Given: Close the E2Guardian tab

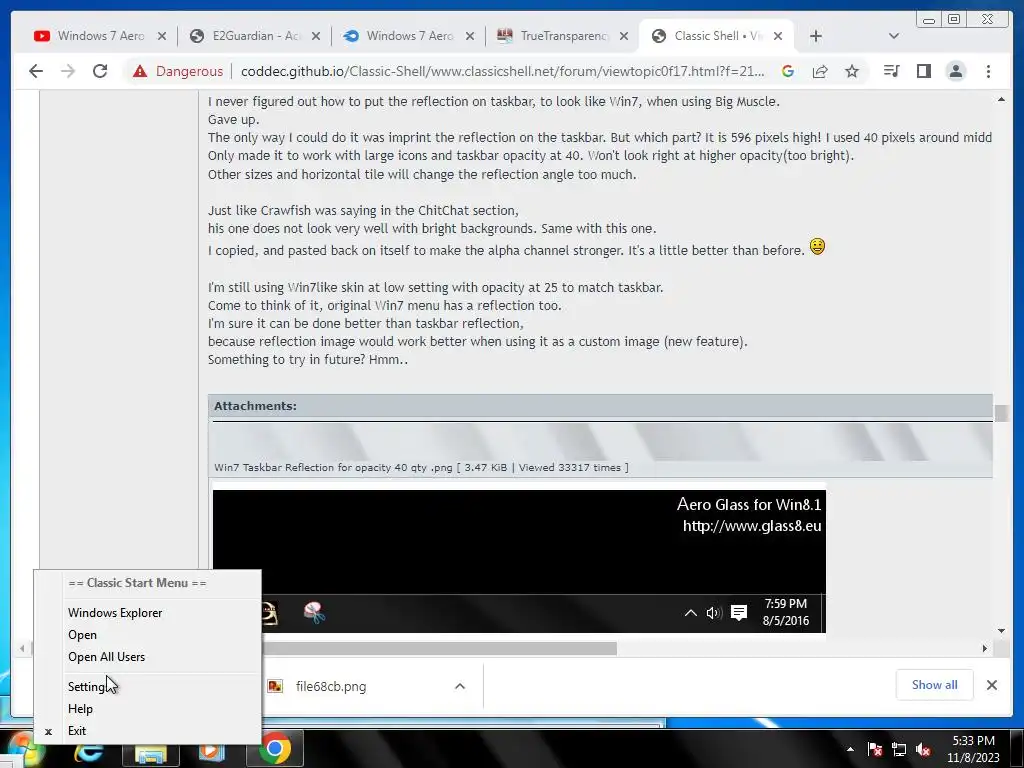Looking at the screenshot, I should [316, 37].
